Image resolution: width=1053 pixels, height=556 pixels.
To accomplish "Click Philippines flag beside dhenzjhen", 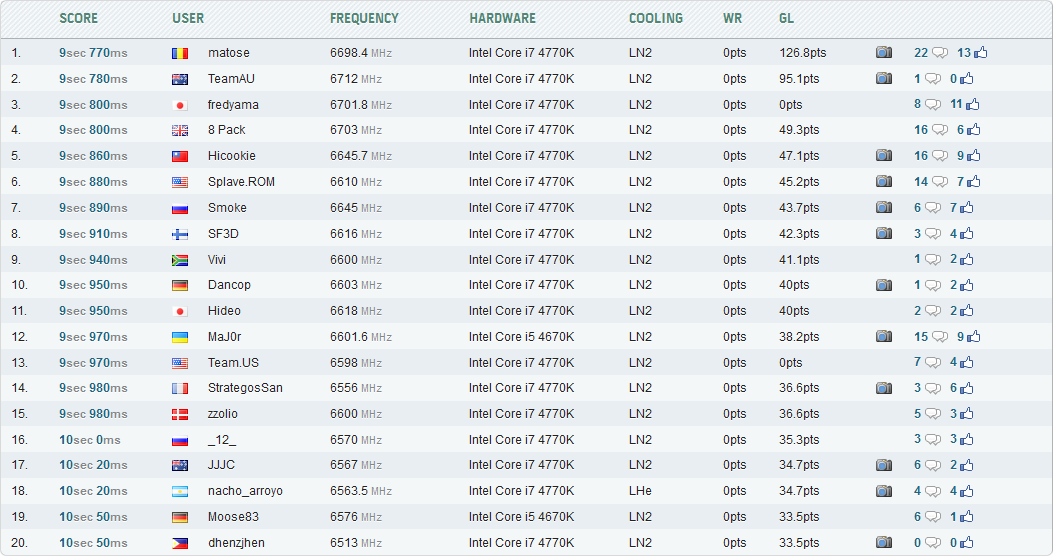I will 179,543.
